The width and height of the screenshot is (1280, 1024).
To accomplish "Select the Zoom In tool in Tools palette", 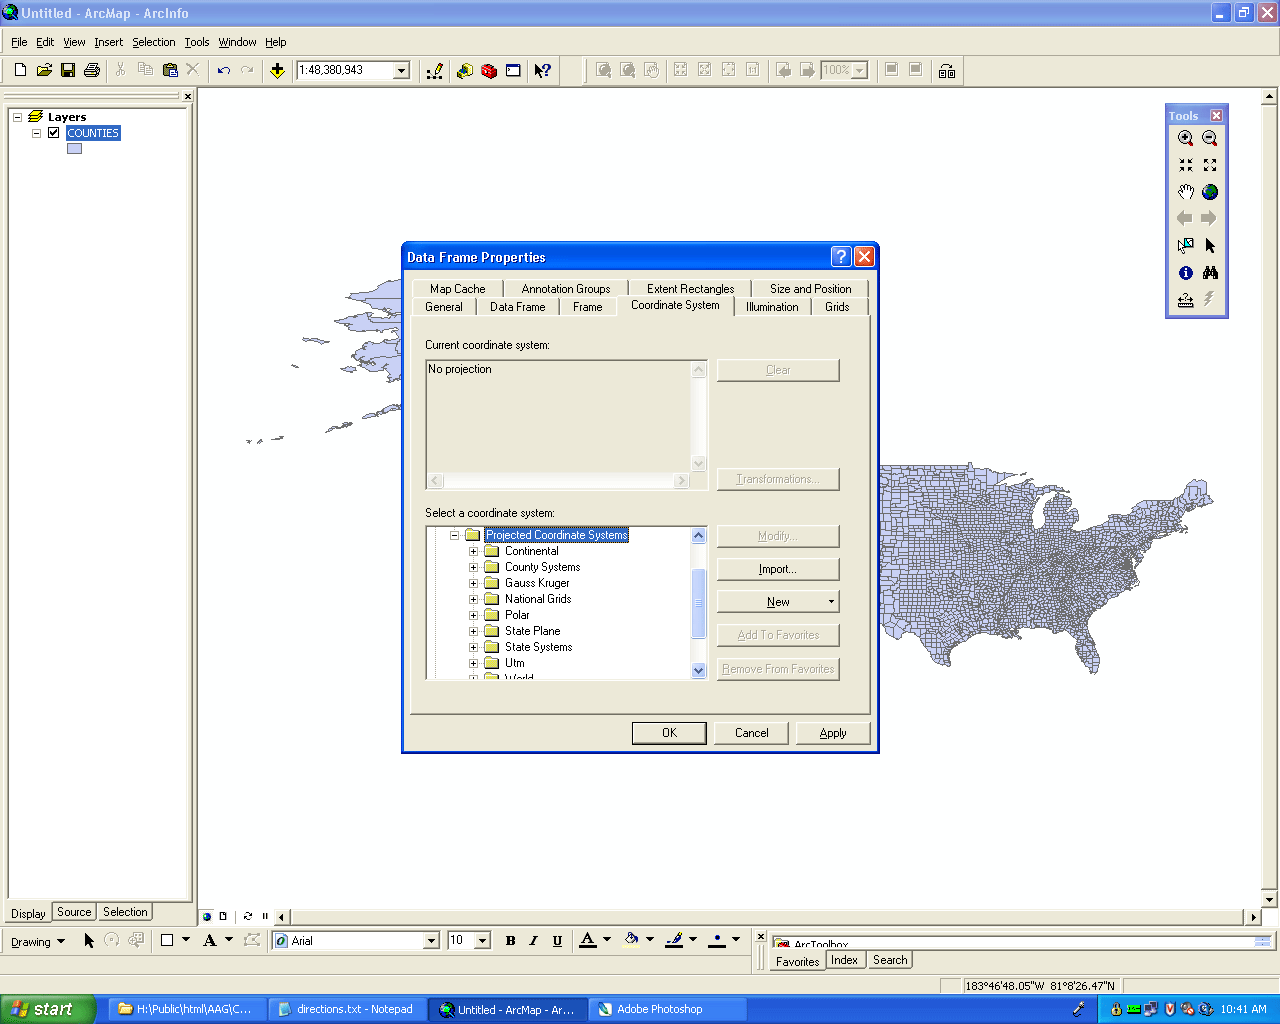I will [x=1185, y=139].
